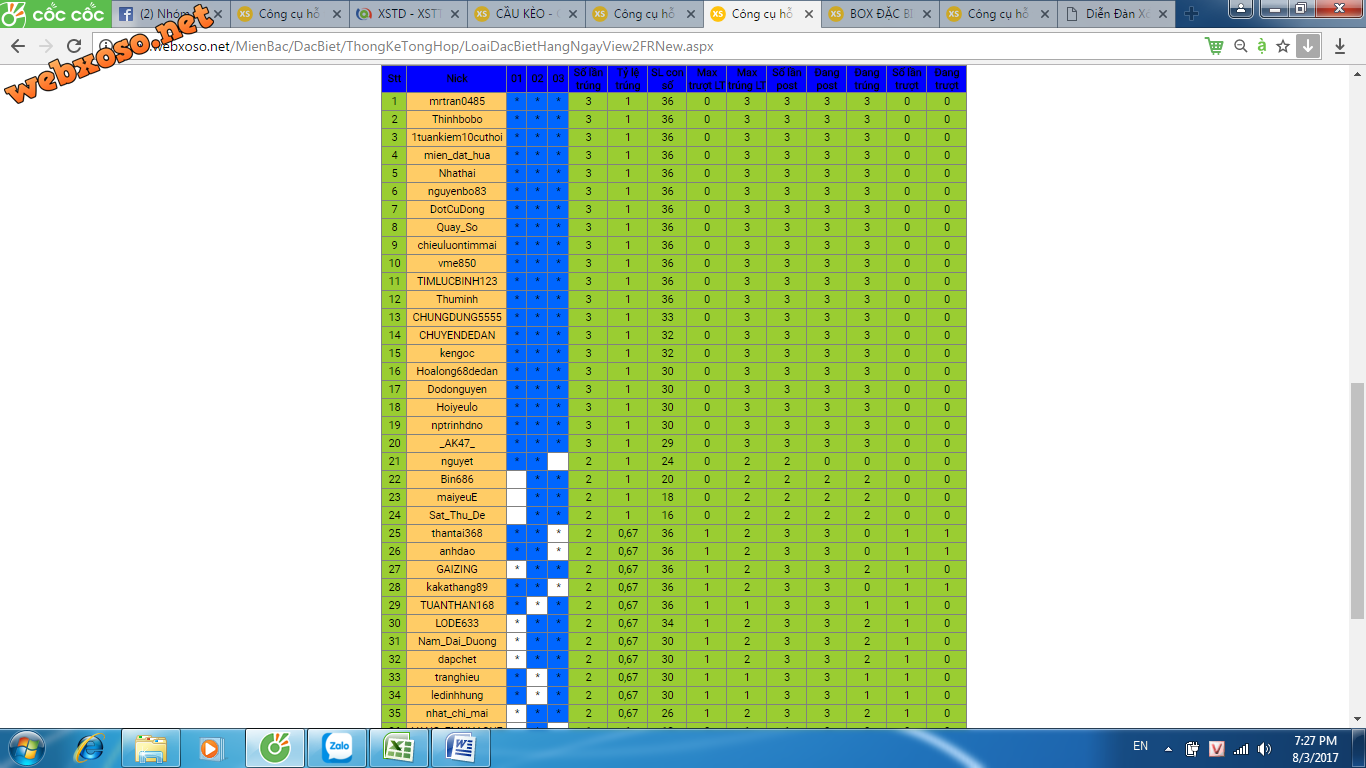The image size is (1366, 768).
Task: Click the zoom magnifier in the address bar
Action: (1241, 46)
